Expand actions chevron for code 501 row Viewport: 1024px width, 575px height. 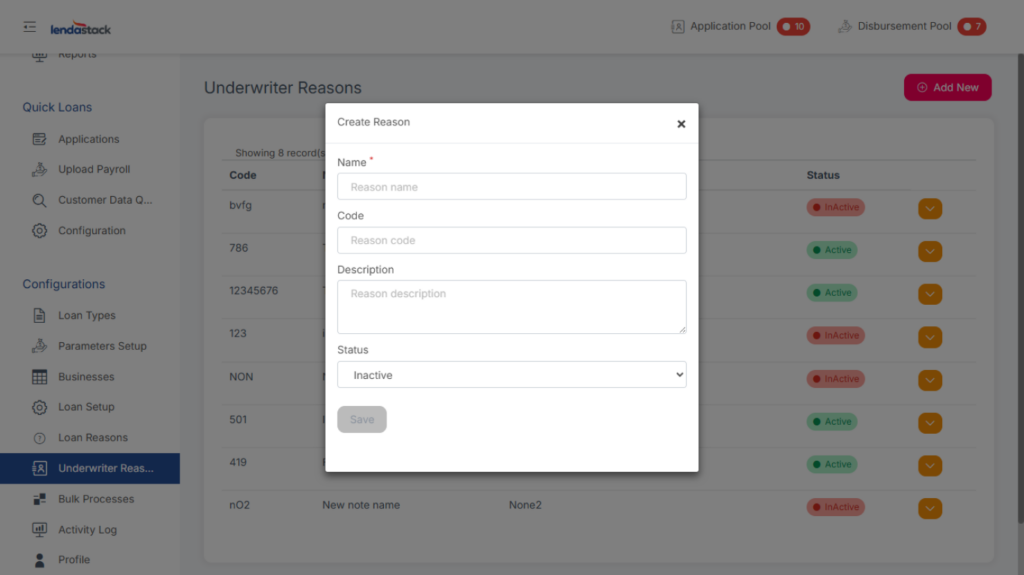click(930, 423)
